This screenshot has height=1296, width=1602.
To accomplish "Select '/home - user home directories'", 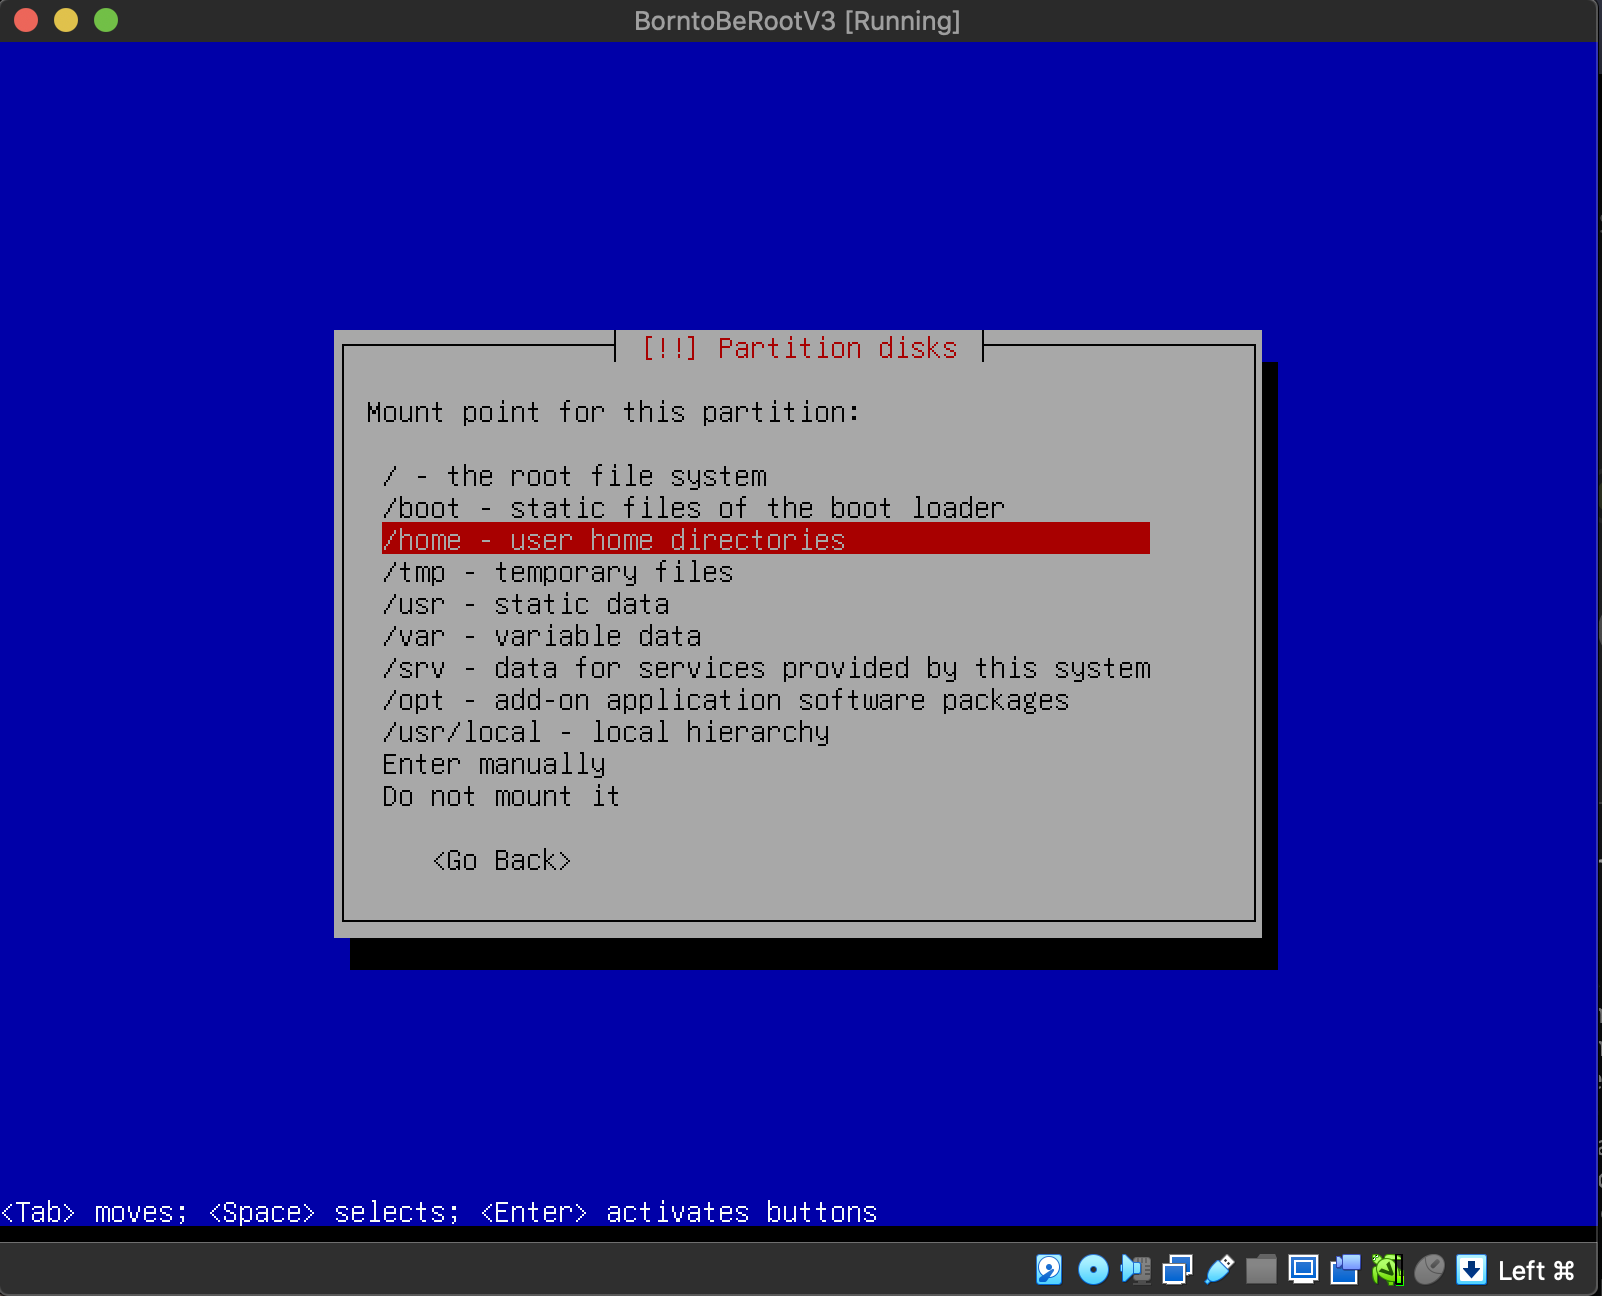I will [x=766, y=539].
